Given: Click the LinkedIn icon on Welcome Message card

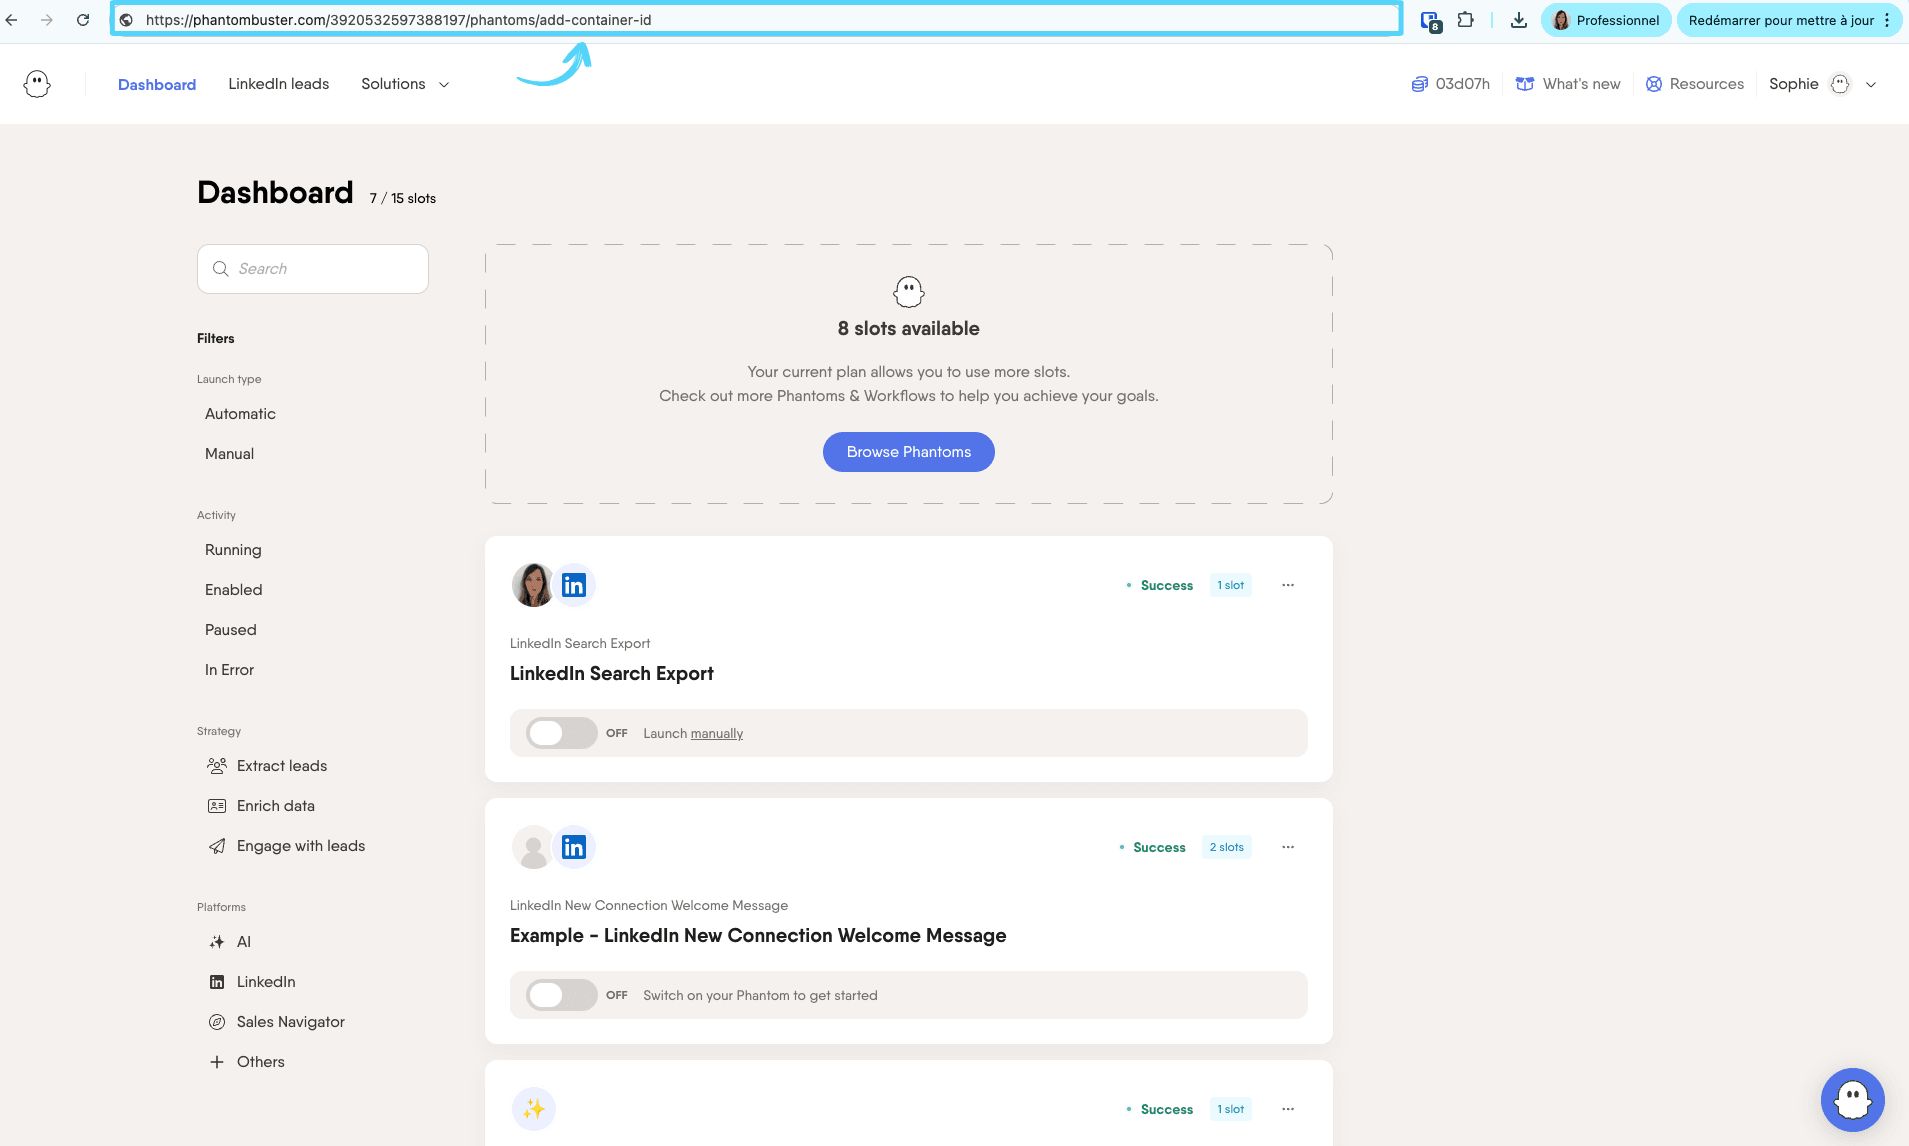Looking at the screenshot, I should [x=574, y=847].
